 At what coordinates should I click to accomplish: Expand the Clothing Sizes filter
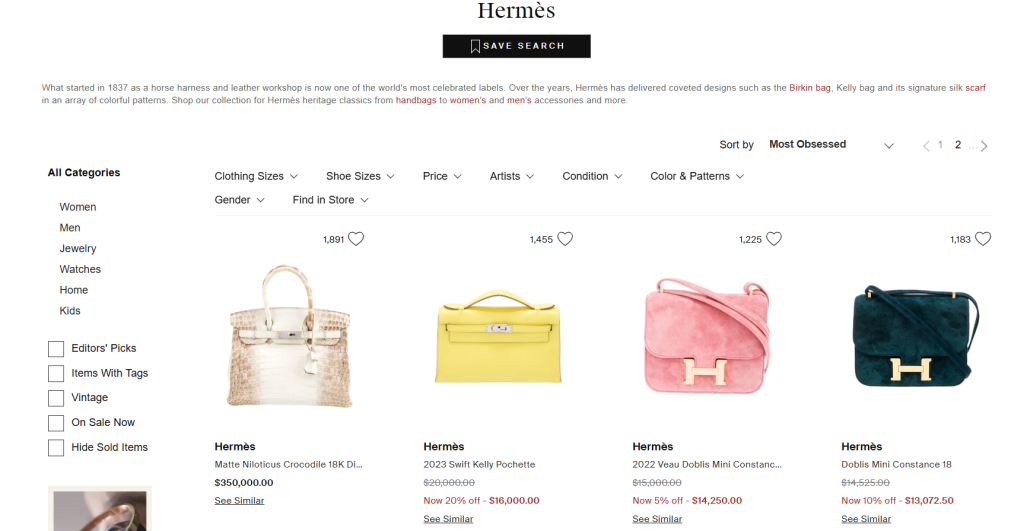(256, 176)
